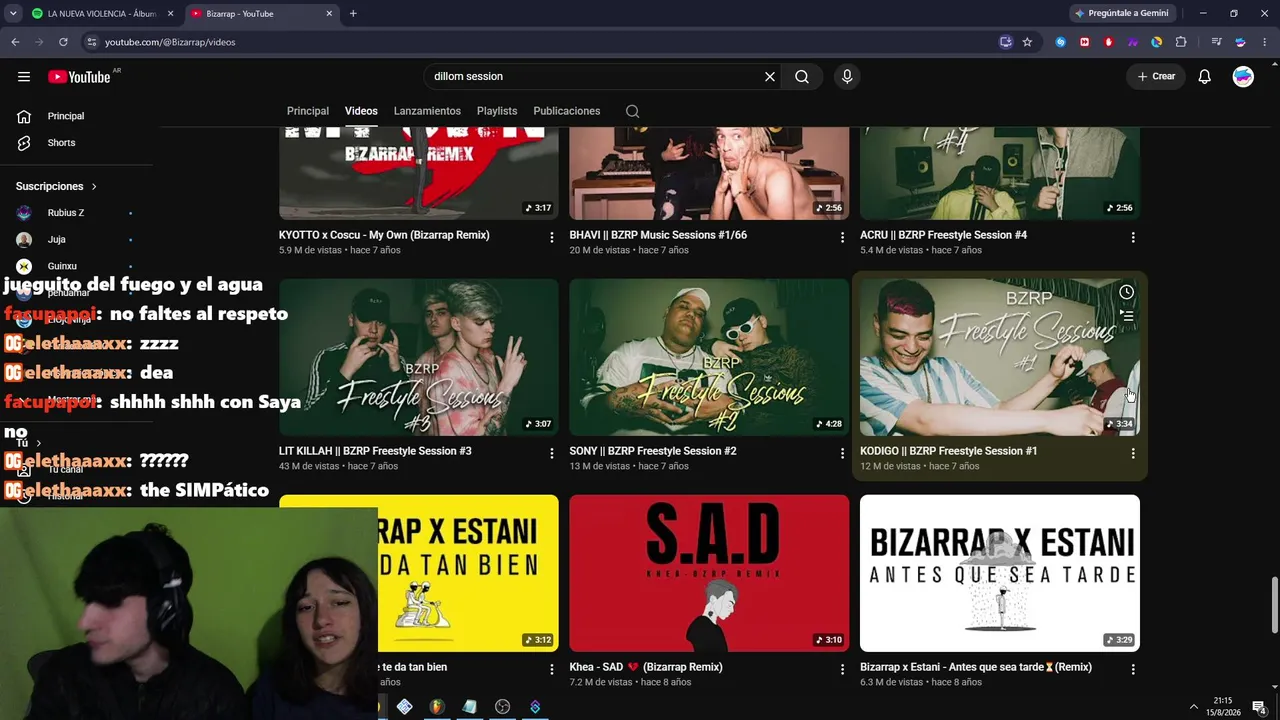The image size is (1280, 720).
Task: Start voice search with the microphone
Action: pyautogui.click(x=847, y=77)
